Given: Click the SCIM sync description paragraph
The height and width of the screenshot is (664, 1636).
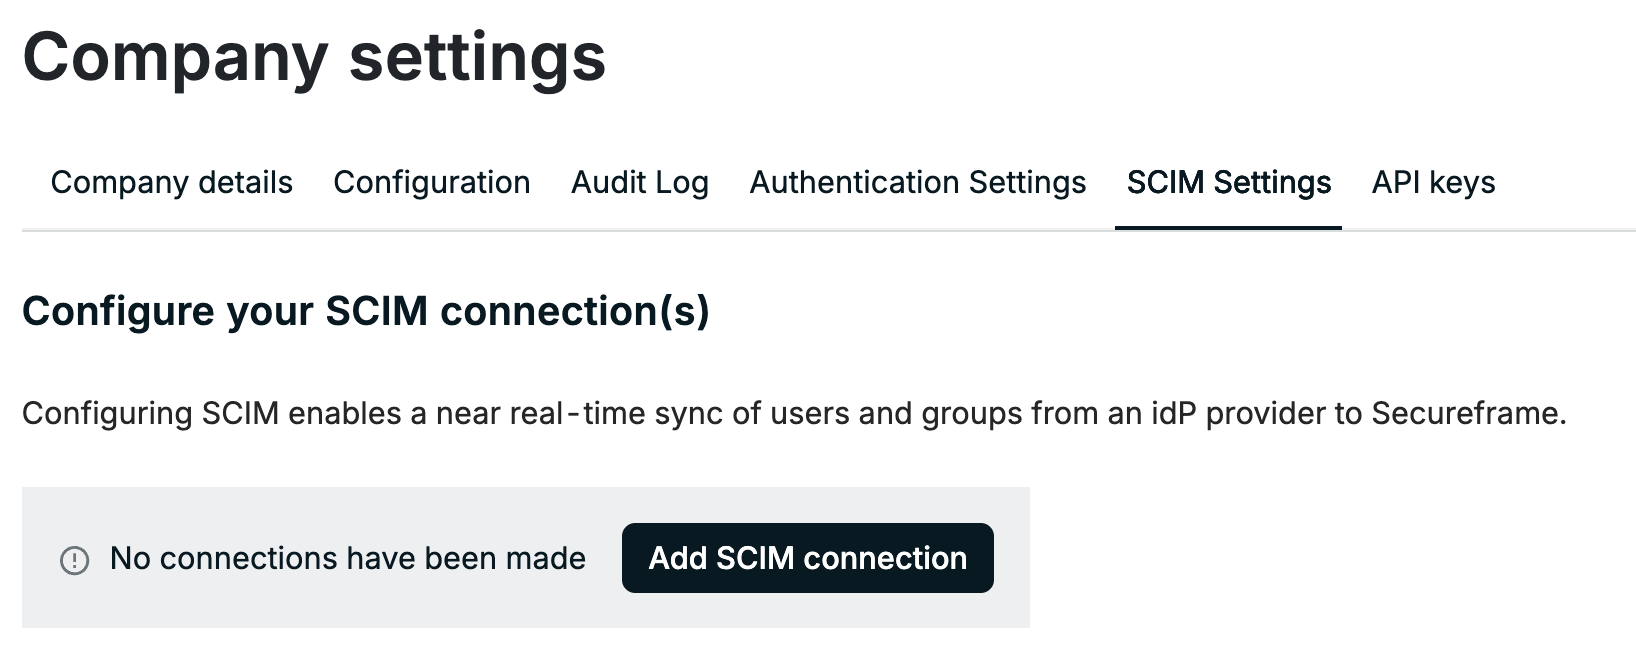Looking at the screenshot, I should pos(794,413).
